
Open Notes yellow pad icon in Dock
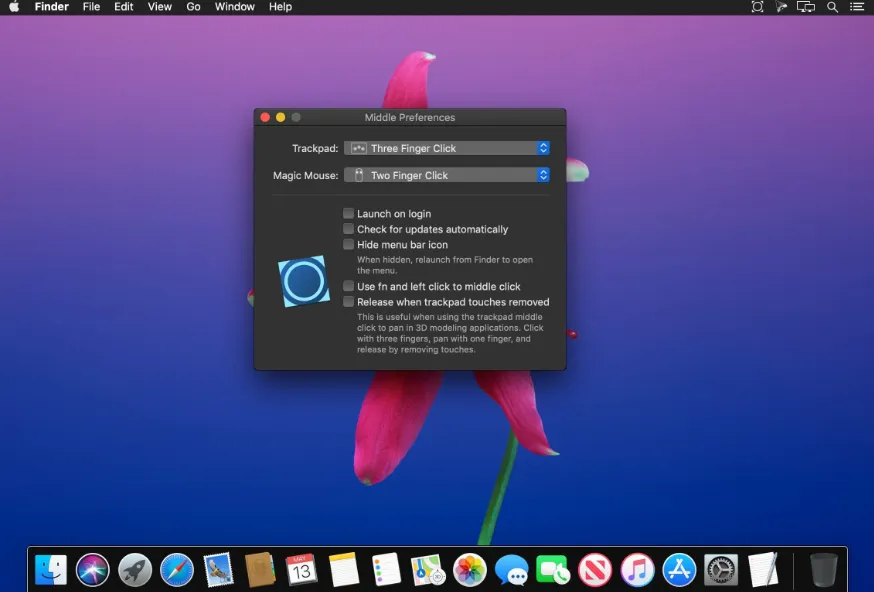(x=344, y=570)
